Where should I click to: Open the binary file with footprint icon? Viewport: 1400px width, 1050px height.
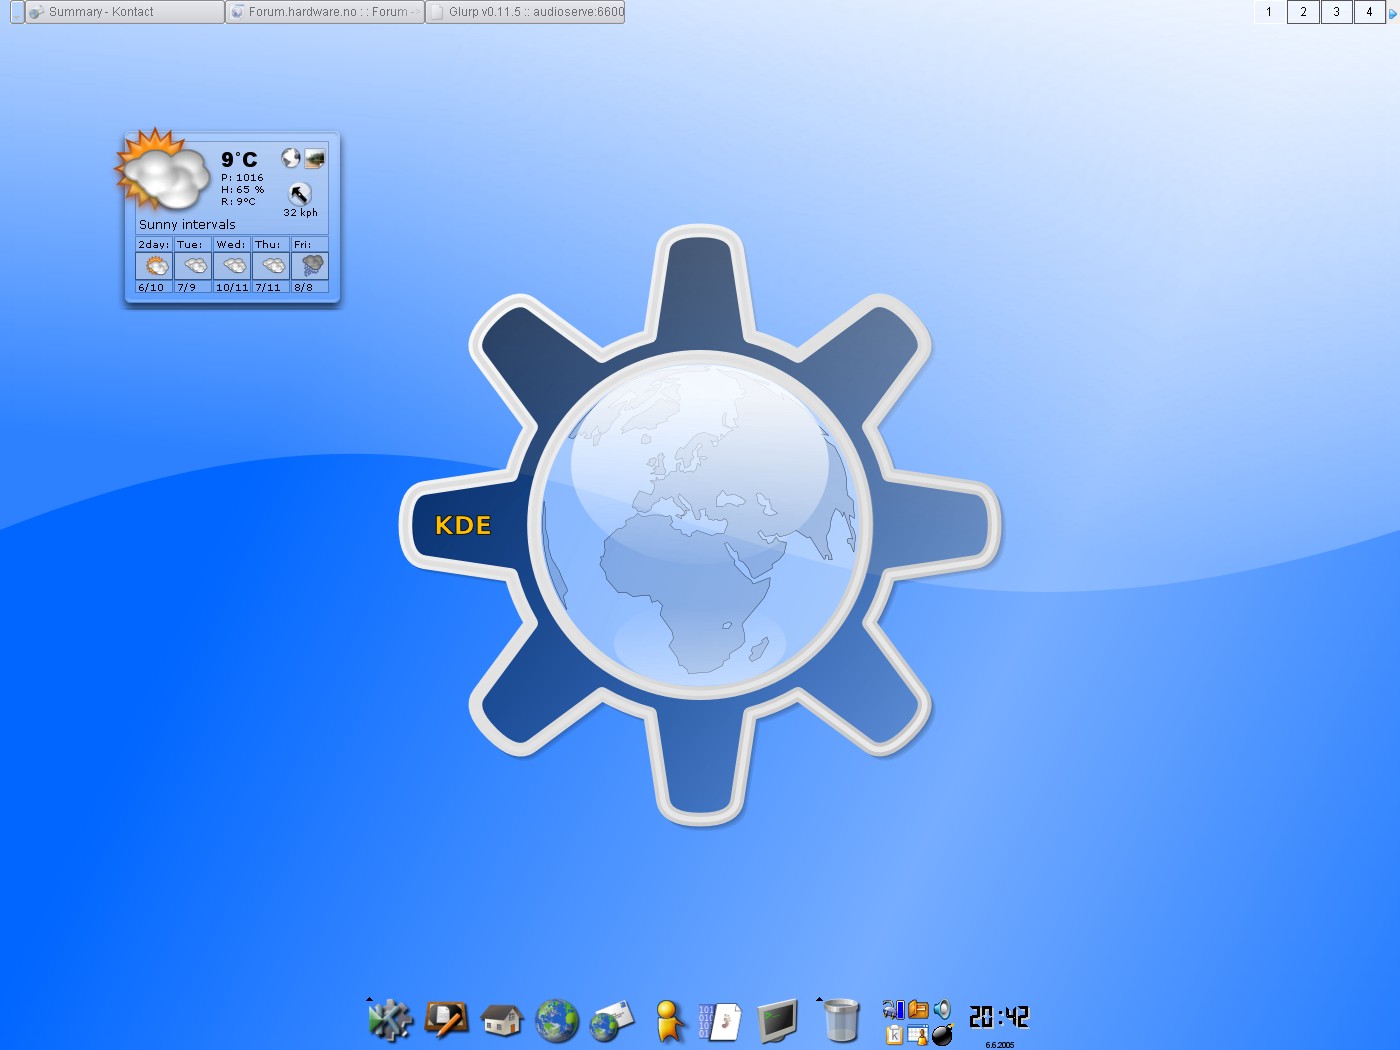pos(720,1021)
